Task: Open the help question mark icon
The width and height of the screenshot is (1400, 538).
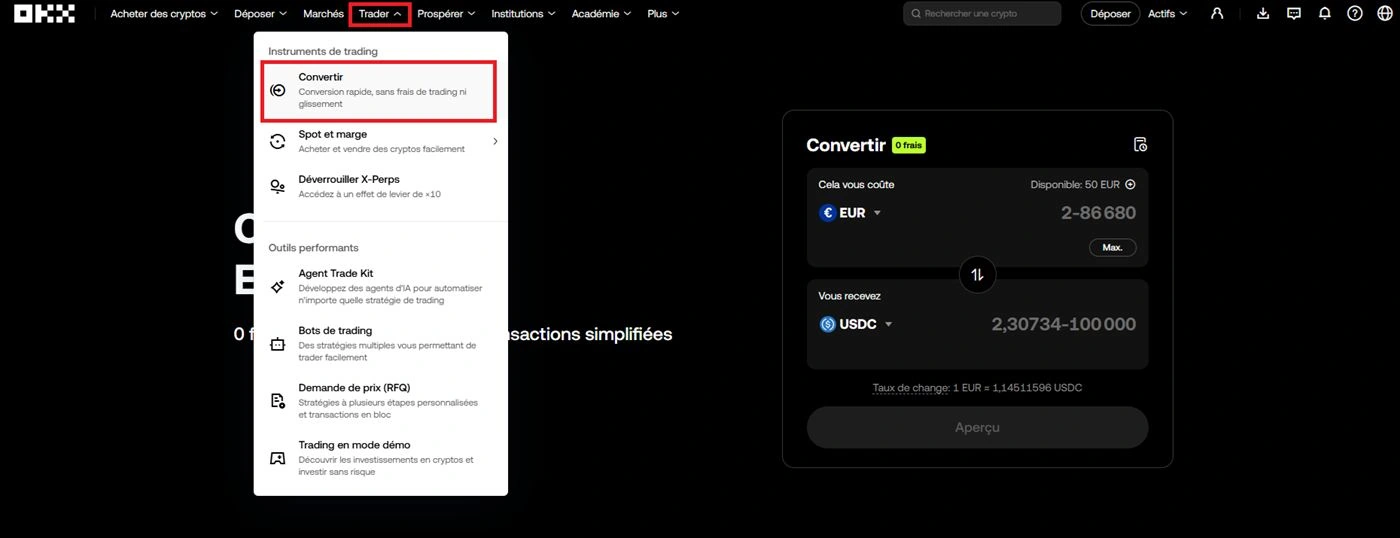Action: (x=1355, y=14)
